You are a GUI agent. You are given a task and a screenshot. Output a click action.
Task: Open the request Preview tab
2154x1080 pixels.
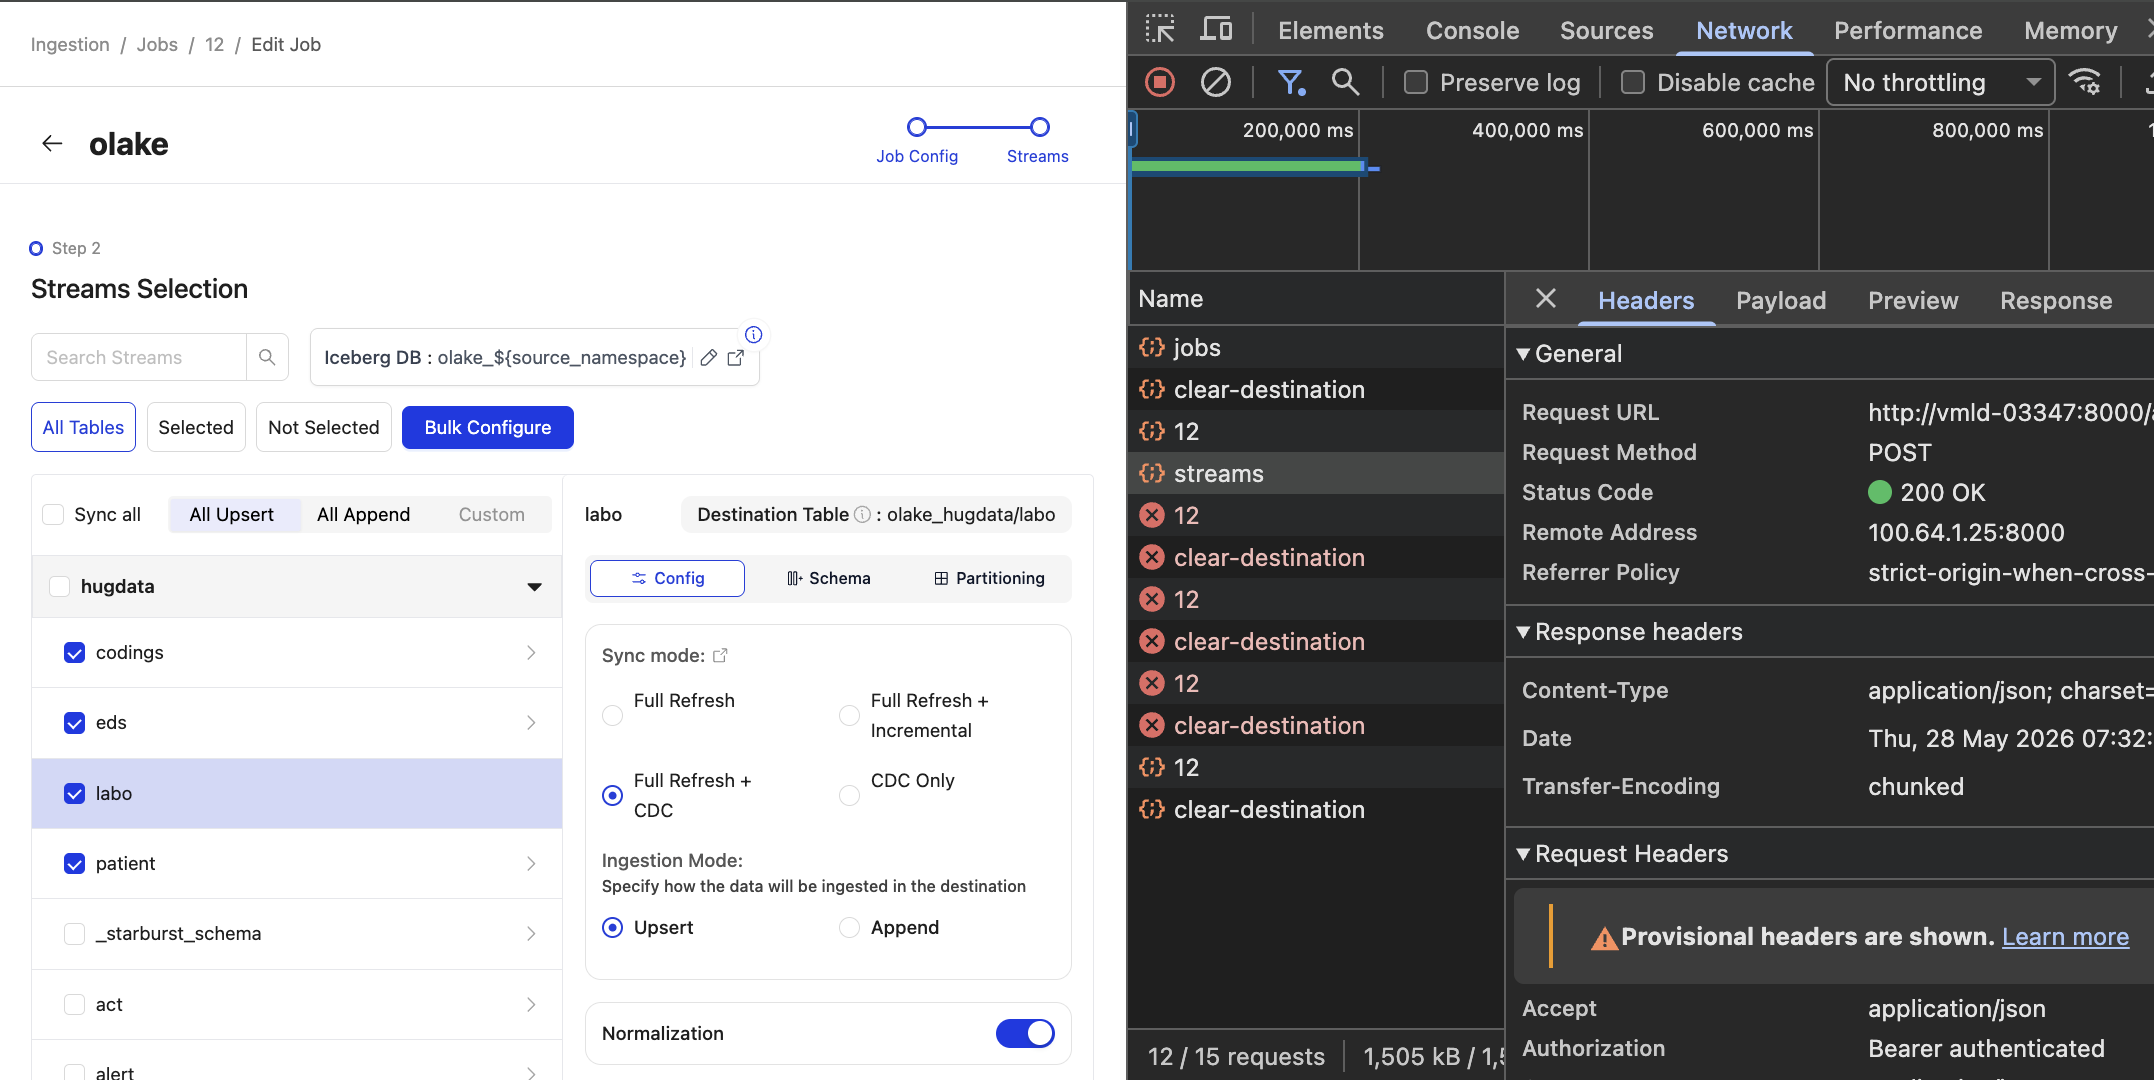point(1913,300)
